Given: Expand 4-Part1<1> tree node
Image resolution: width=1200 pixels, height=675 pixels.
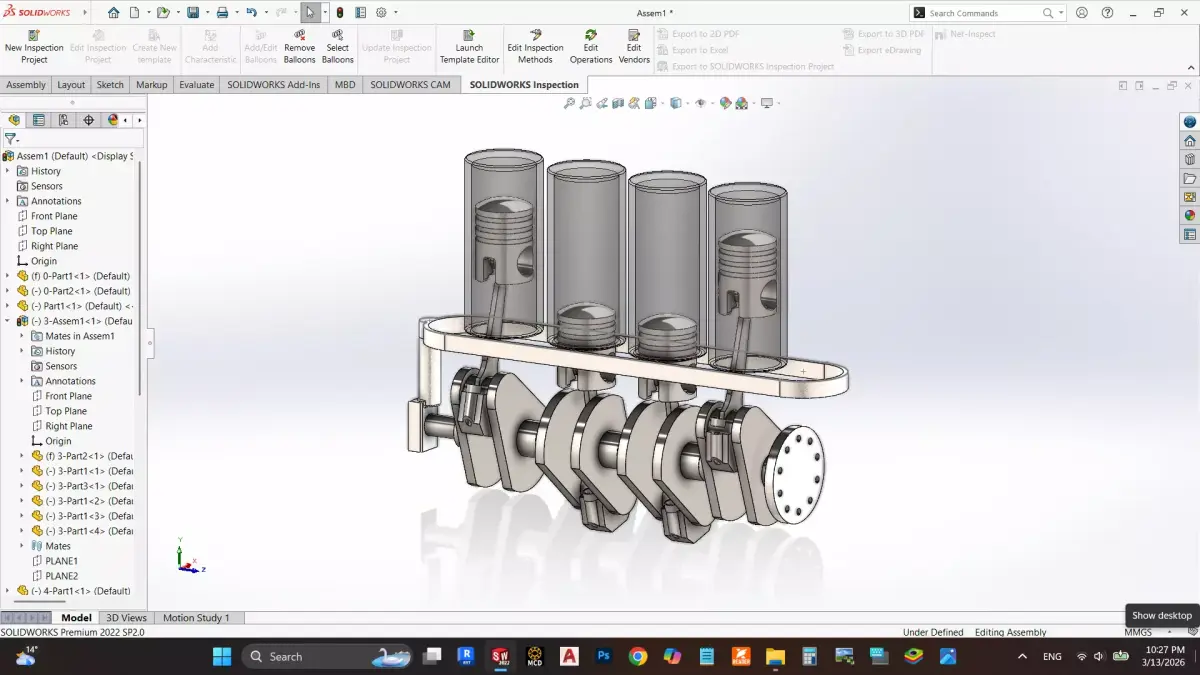Looking at the screenshot, I should click(x=7, y=591).
